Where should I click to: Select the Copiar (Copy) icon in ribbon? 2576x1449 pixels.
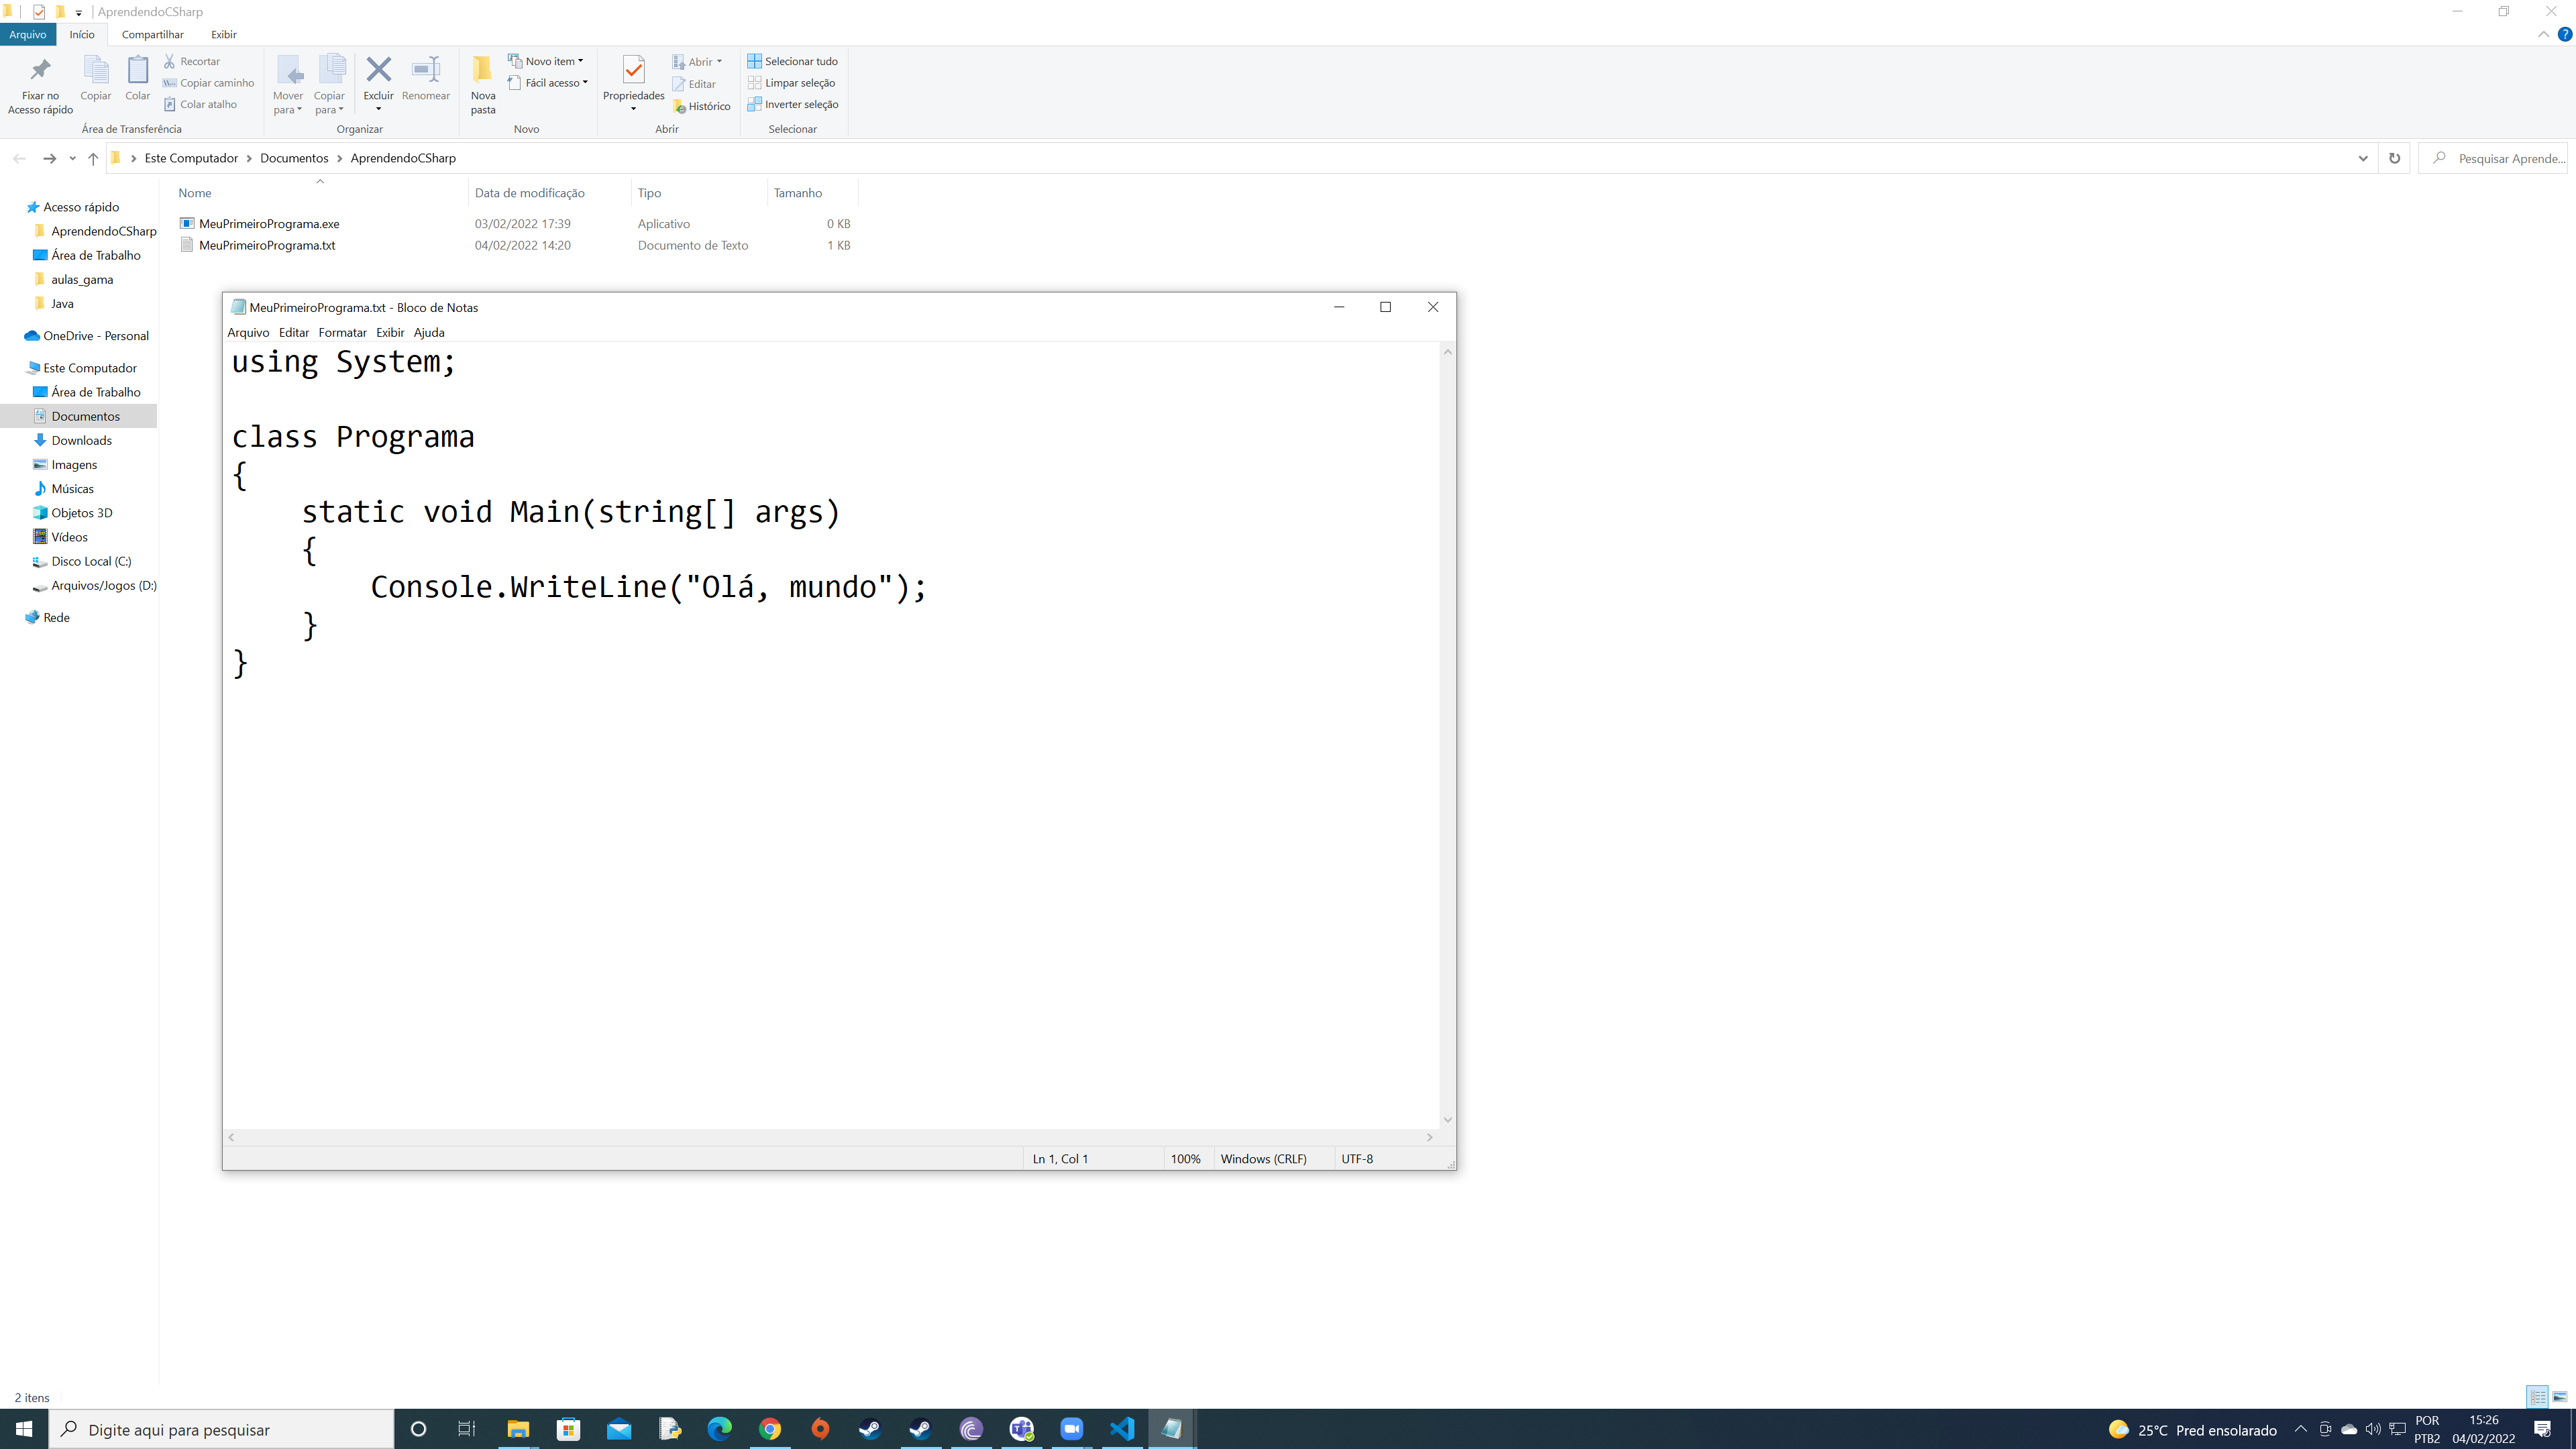(x=94, y=78)
